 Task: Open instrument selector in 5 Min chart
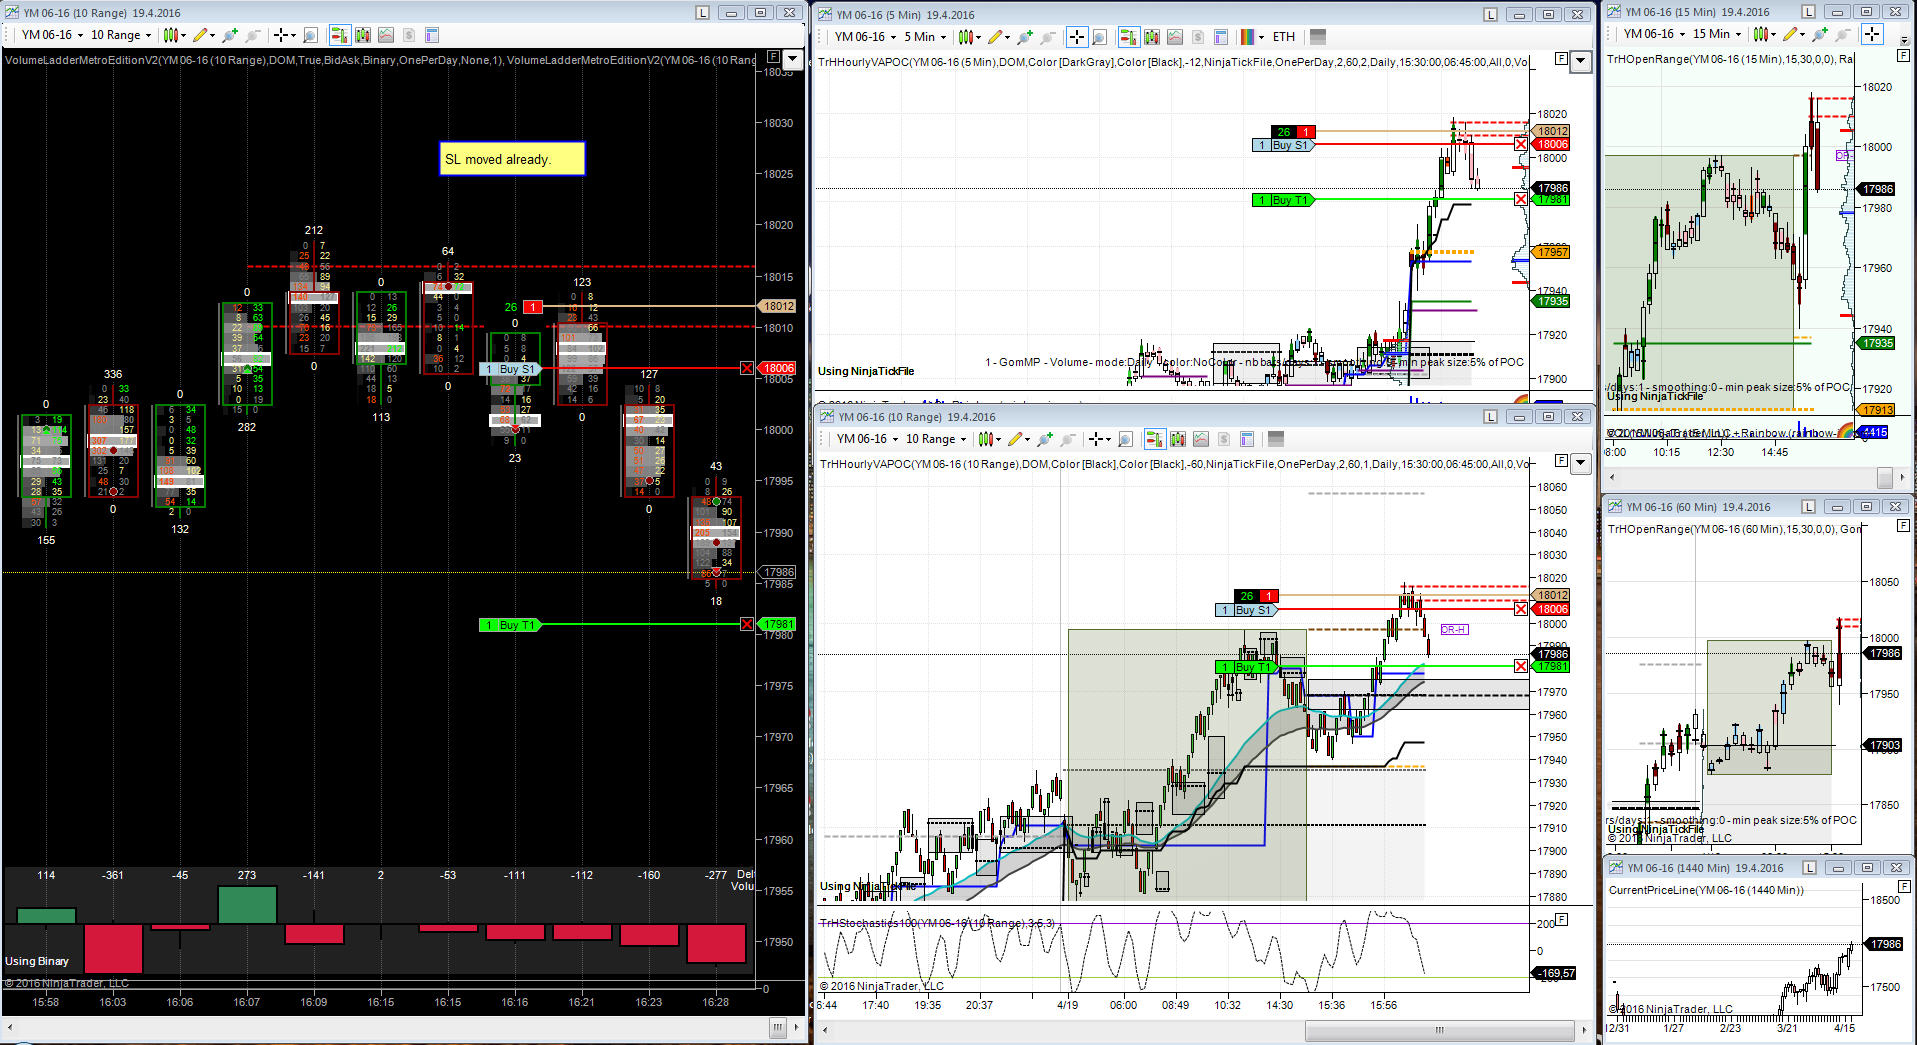(865, 37)
